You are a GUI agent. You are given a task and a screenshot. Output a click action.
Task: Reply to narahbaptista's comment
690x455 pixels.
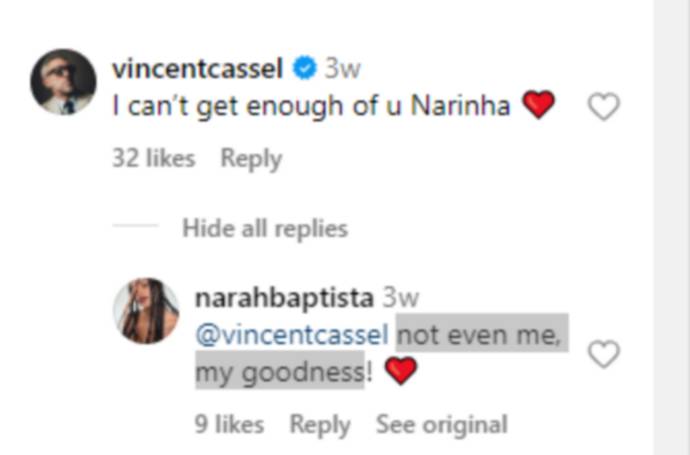320,424
